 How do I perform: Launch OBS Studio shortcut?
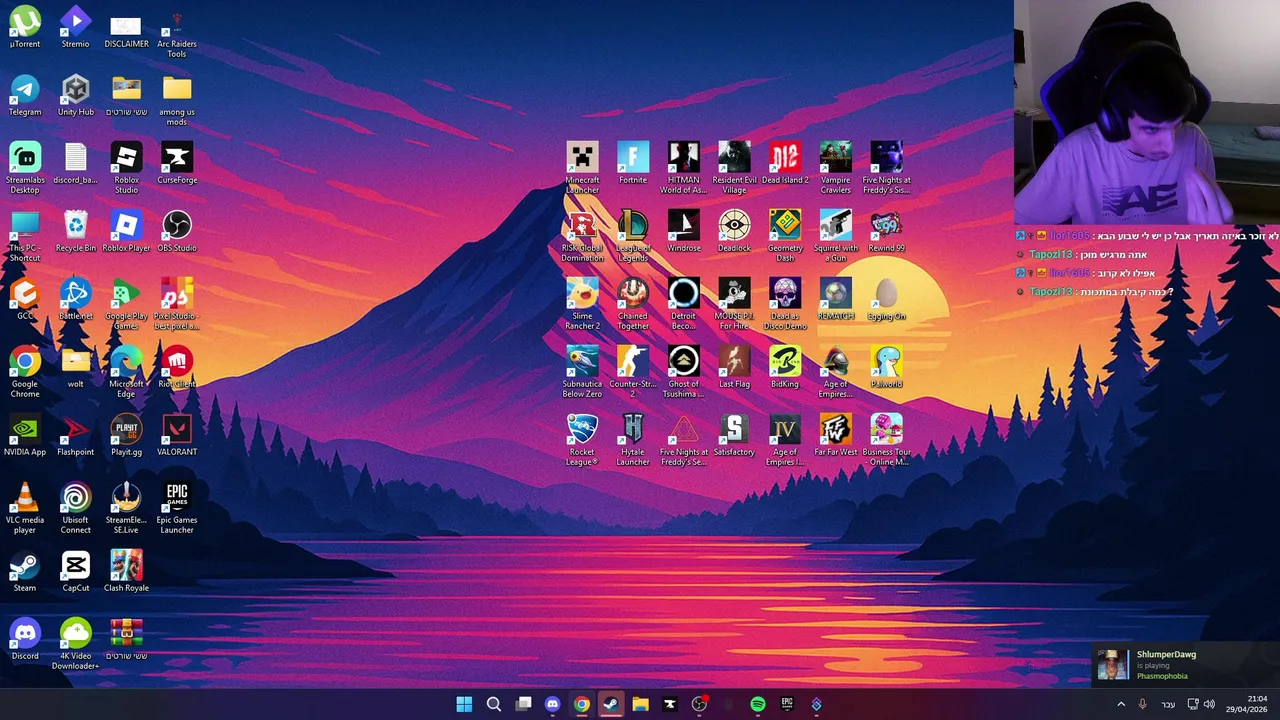pyautogui.click(x=177, y=232)
